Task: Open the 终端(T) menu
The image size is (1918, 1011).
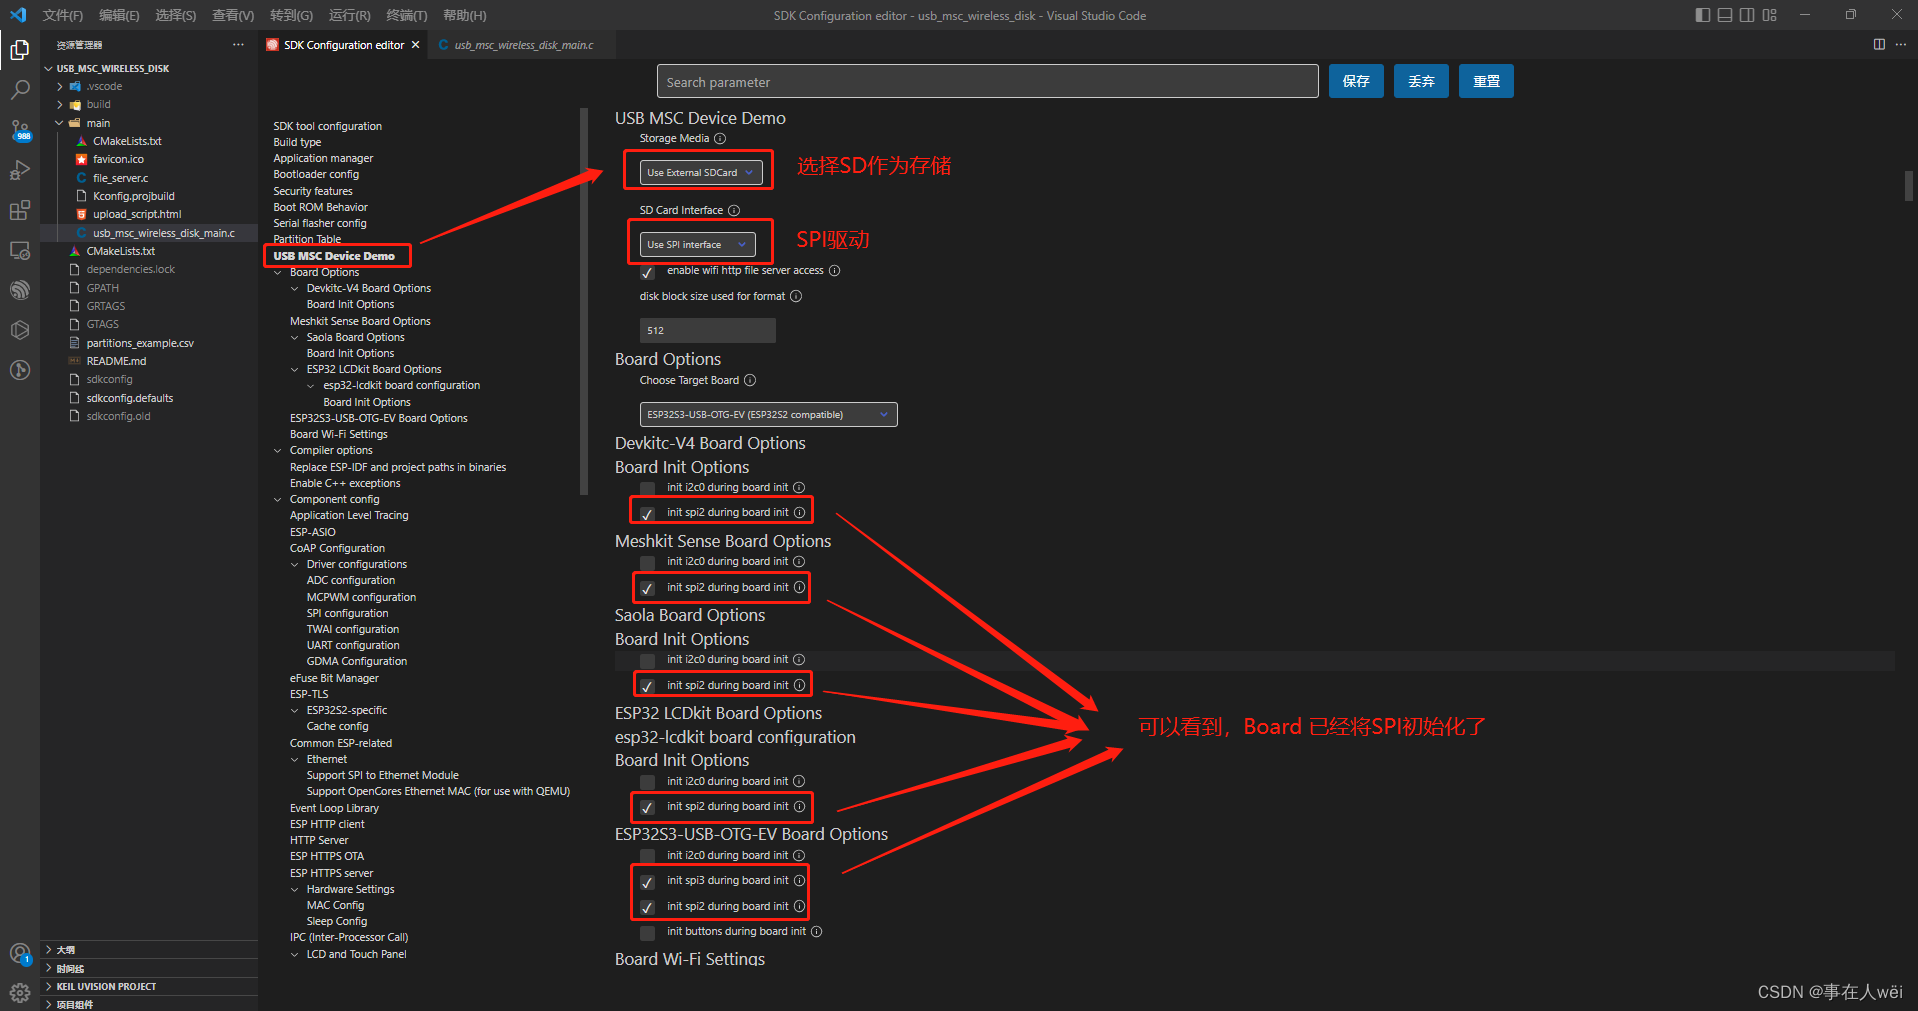Action: click(x=407, y=15)
